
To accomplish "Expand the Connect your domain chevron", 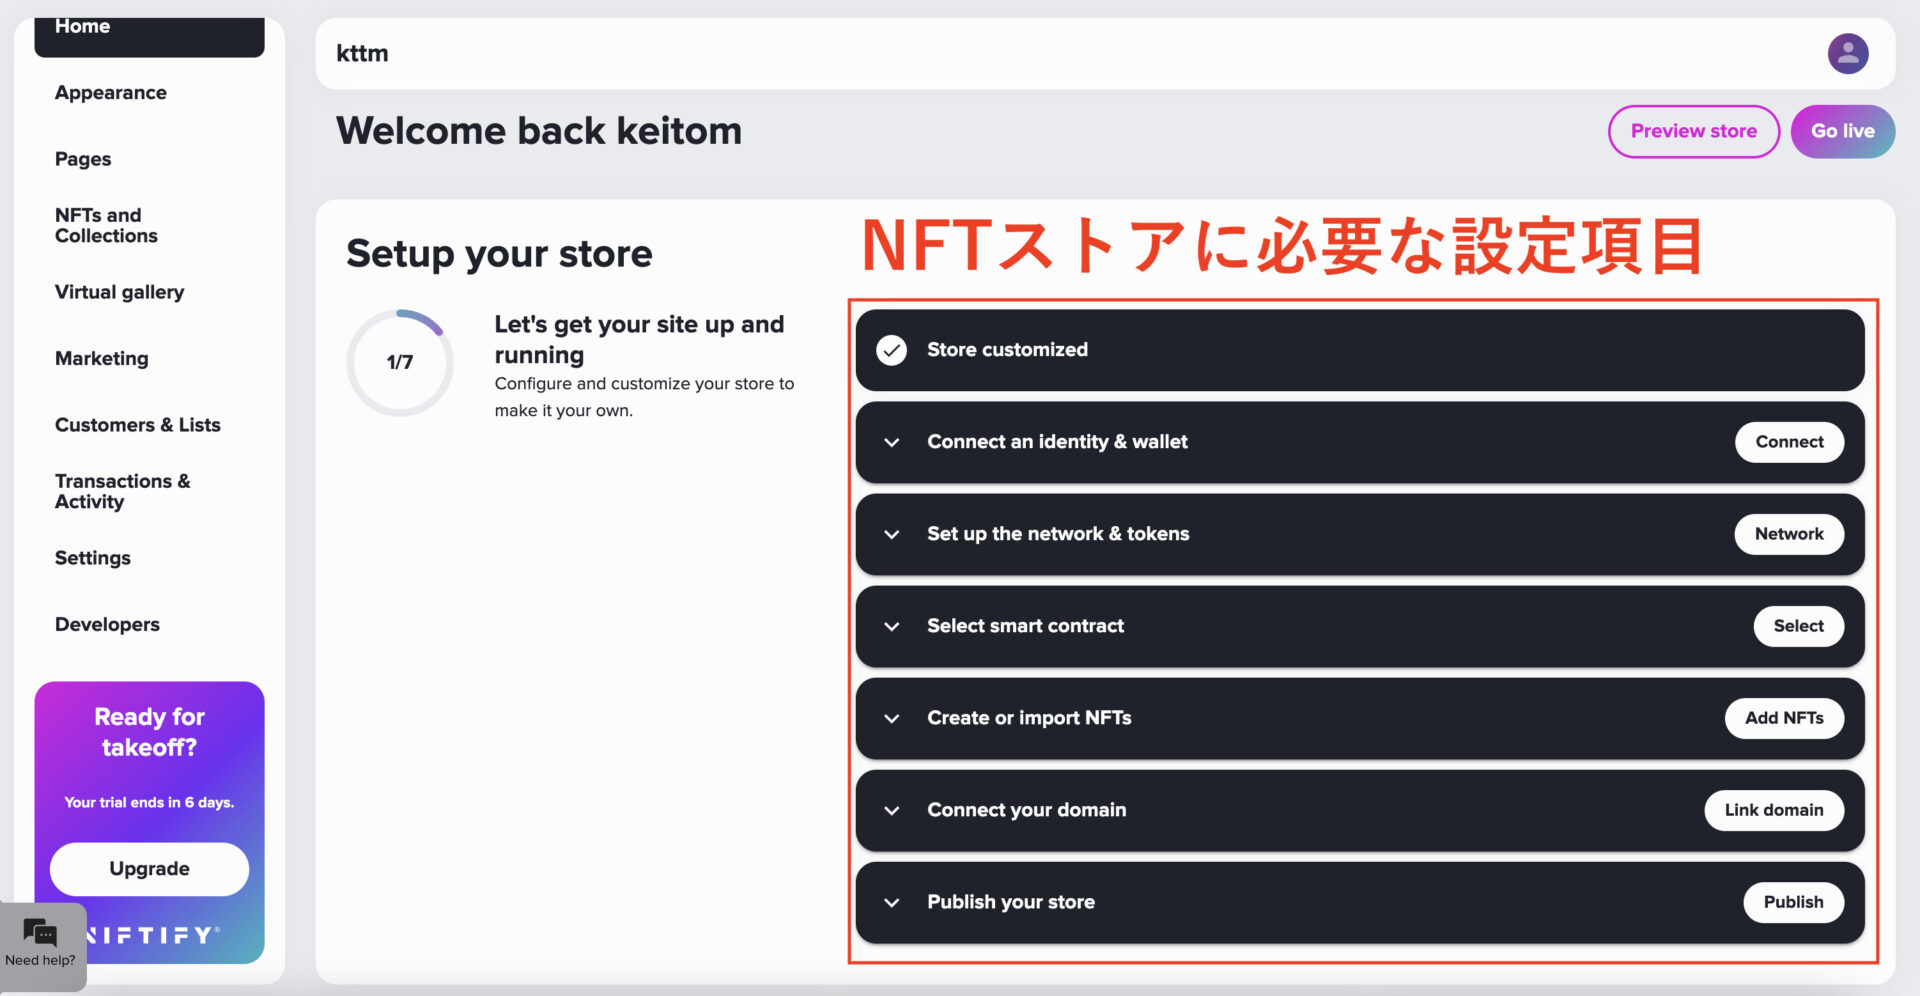I will pos(891,810).
